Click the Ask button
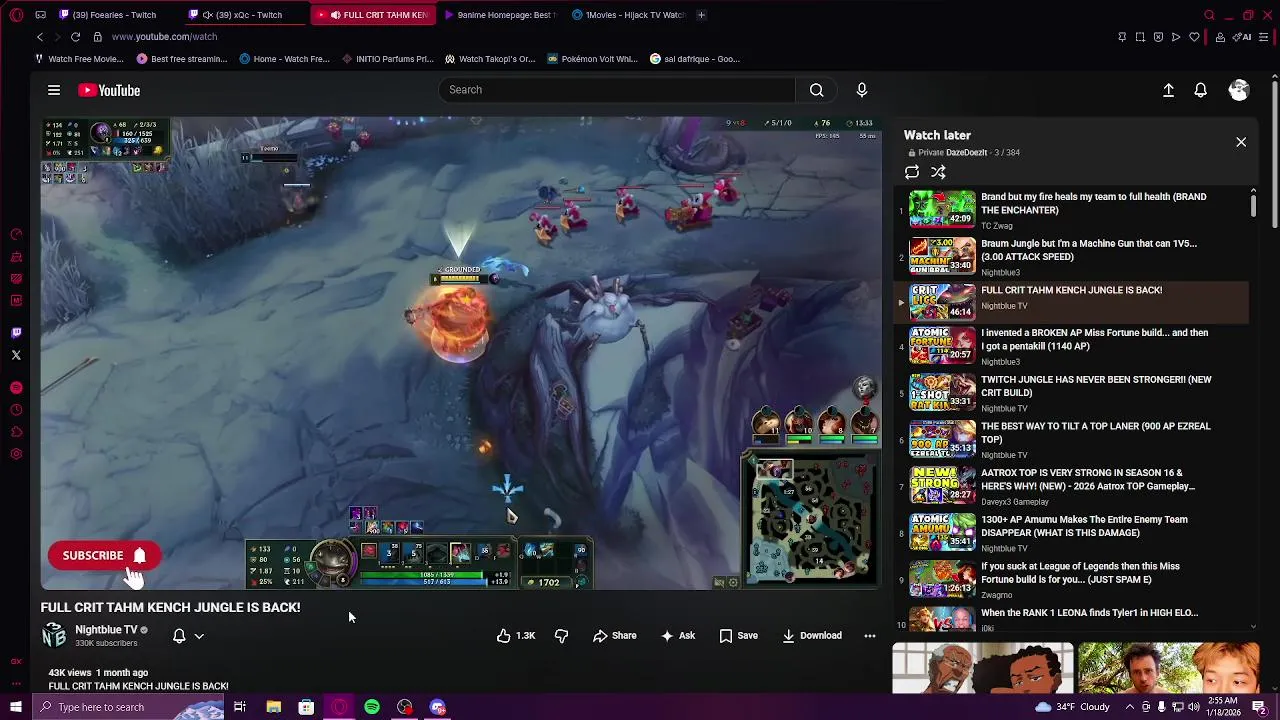This screenshot has width=1280, height=720. pos(677,635)
